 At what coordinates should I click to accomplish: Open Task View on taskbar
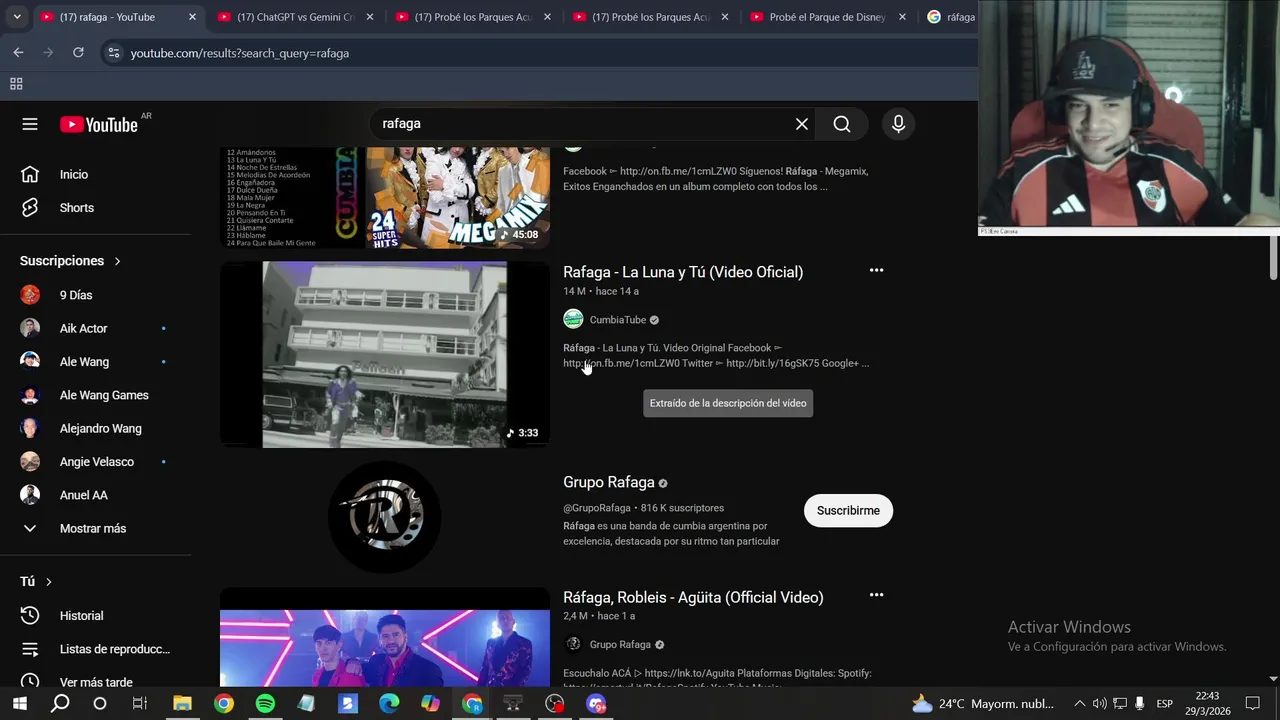tap(140, 704)
